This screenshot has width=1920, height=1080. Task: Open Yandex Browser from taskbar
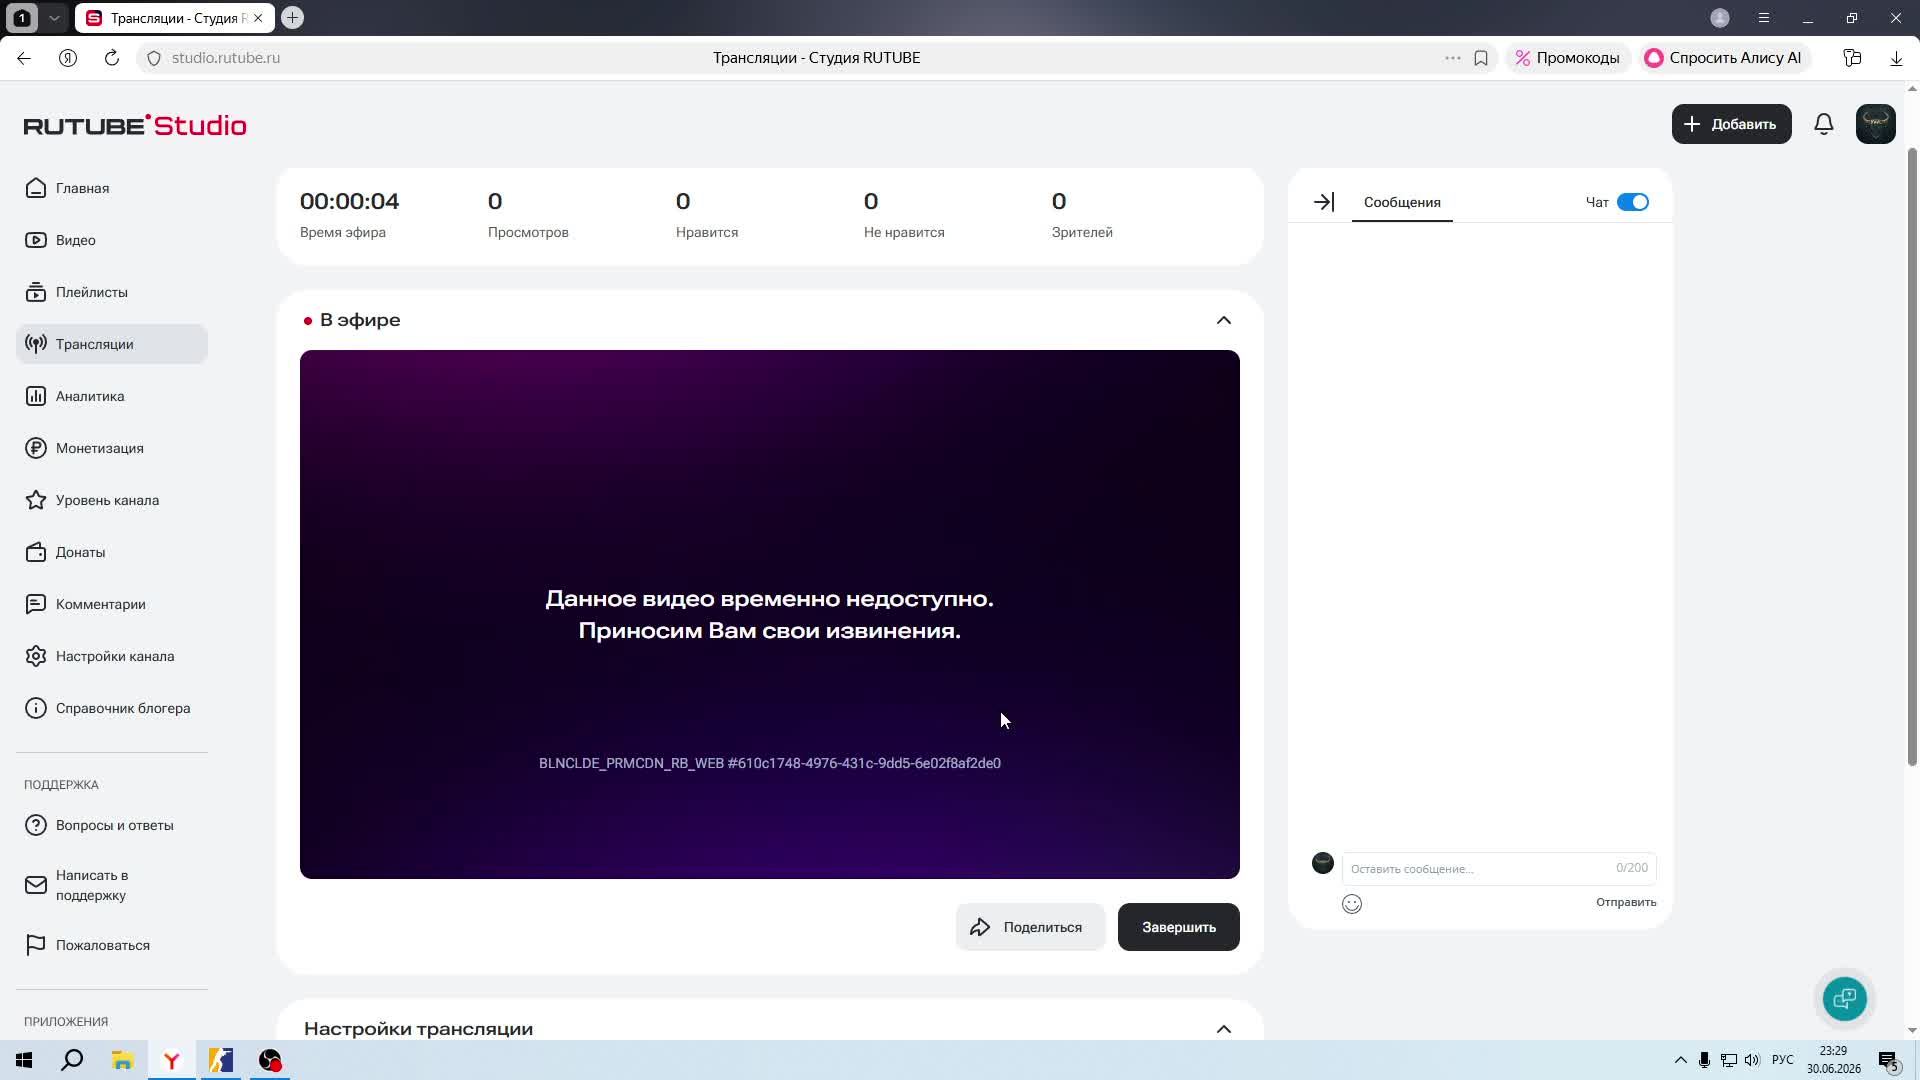pos(172,1060)
